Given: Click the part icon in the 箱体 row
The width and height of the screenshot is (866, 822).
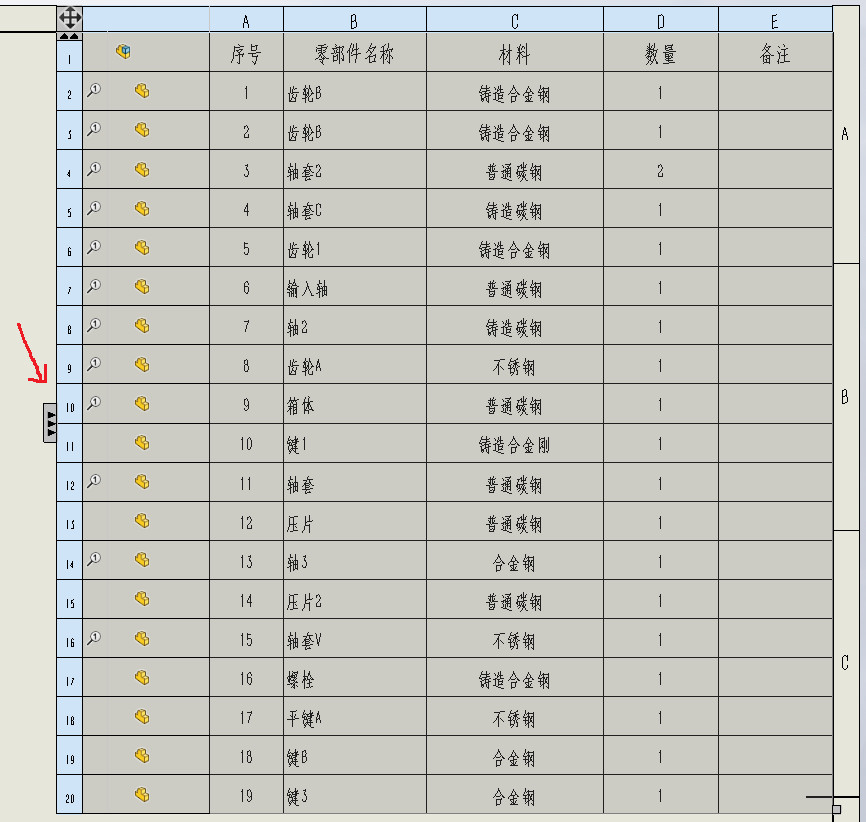Looking at the screenshot, I should pyautogui.click(x=142, y=404).
